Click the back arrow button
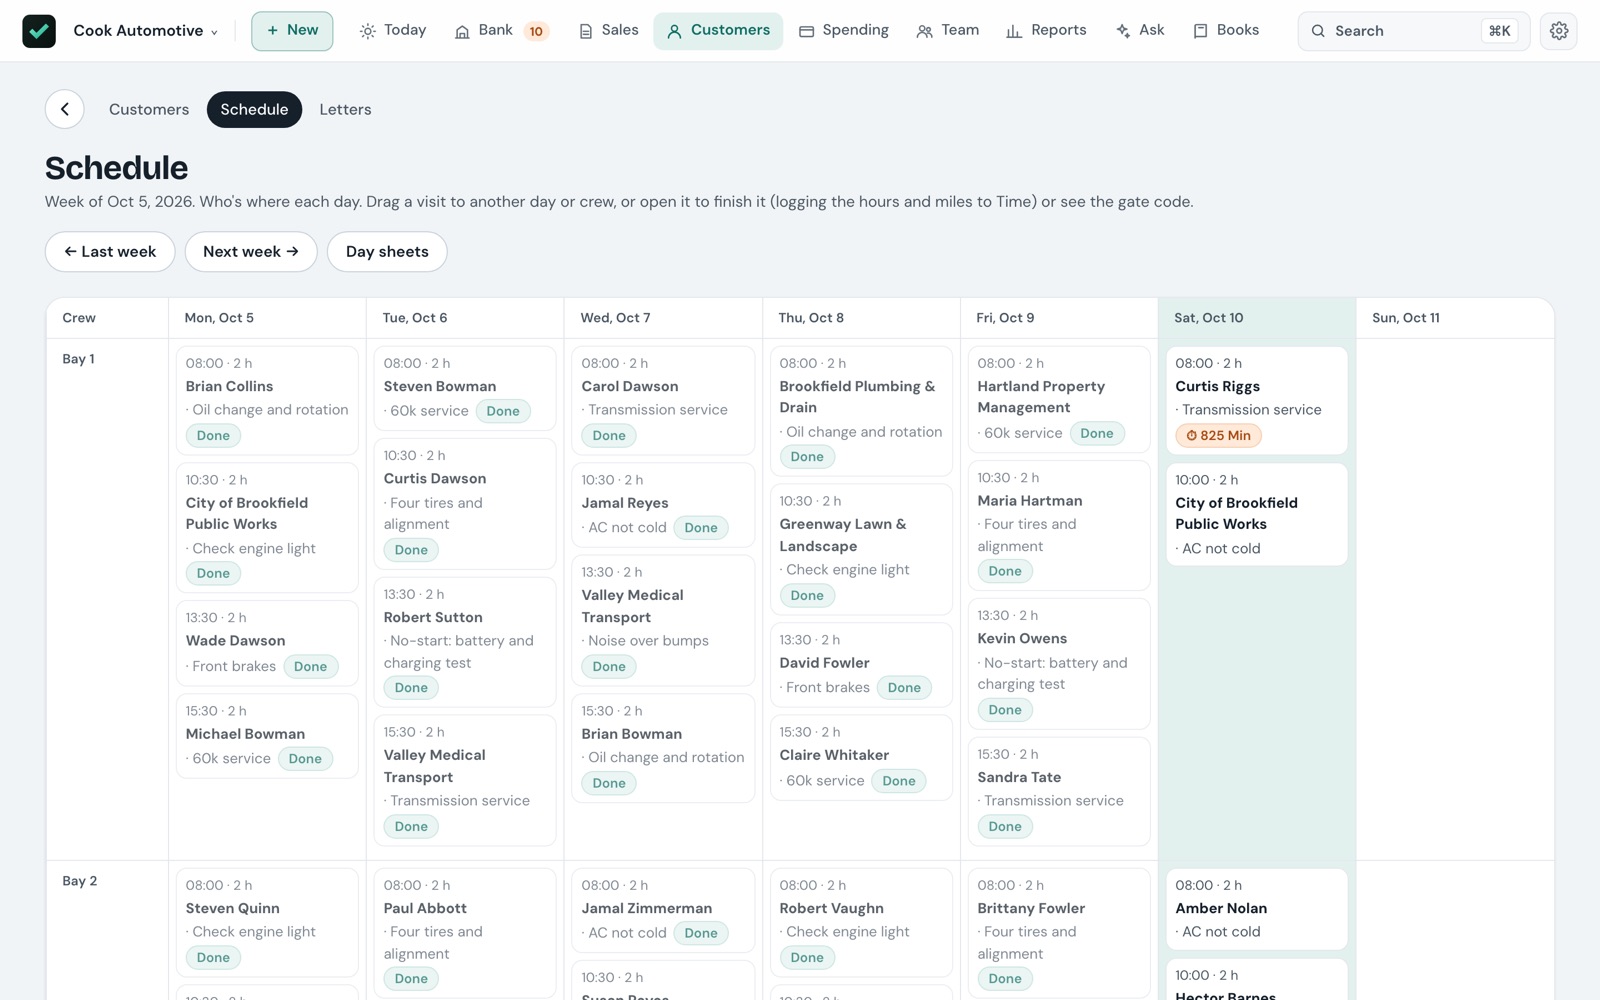The width and height of the screenshot is (1600, 1000). tap(65, 109)
